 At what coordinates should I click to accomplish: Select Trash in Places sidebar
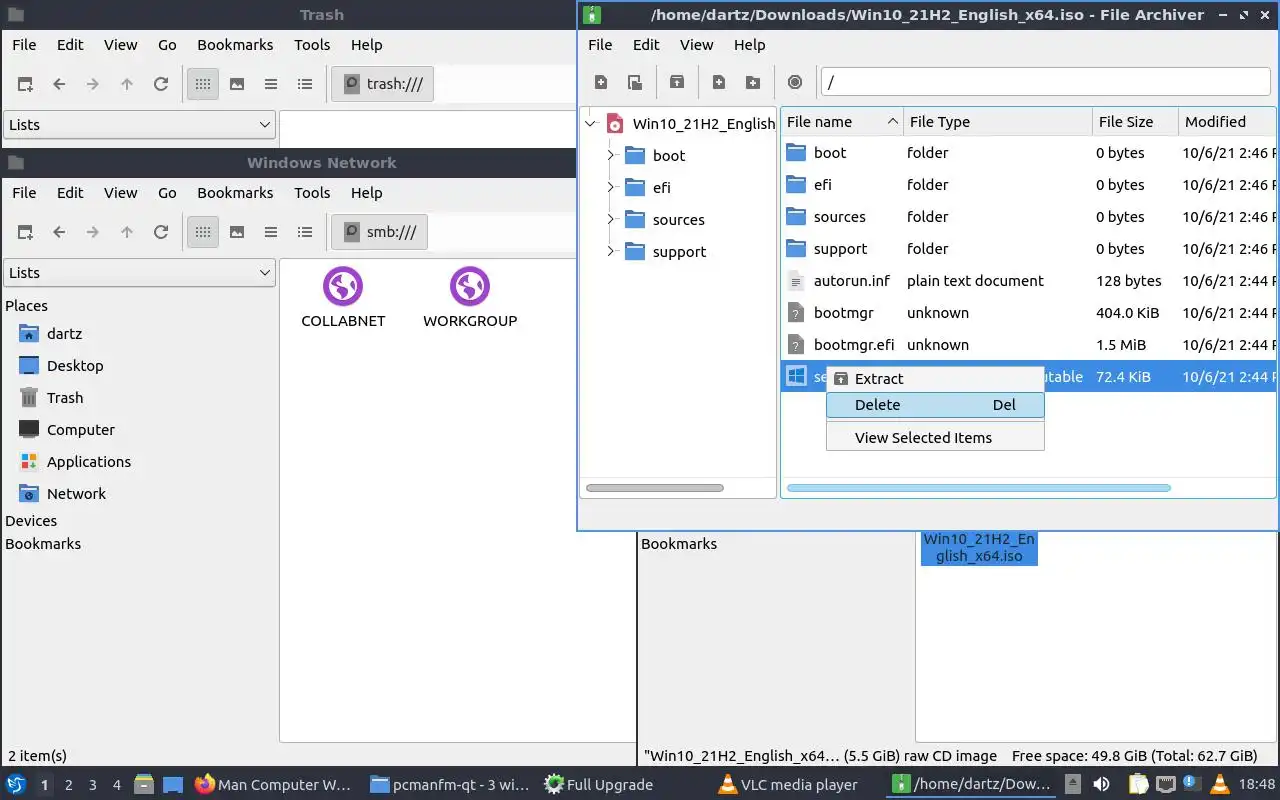click(x=65, y=398)
